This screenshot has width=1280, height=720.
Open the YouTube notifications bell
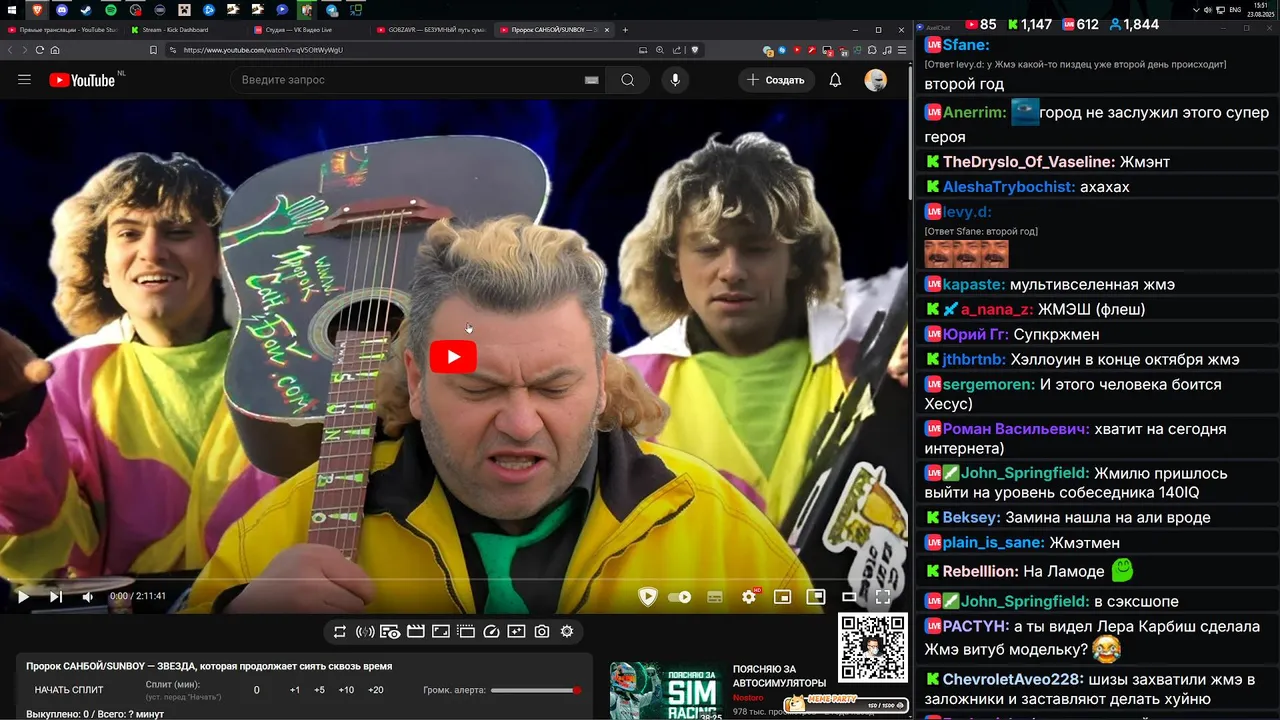(x=835, y=80)
